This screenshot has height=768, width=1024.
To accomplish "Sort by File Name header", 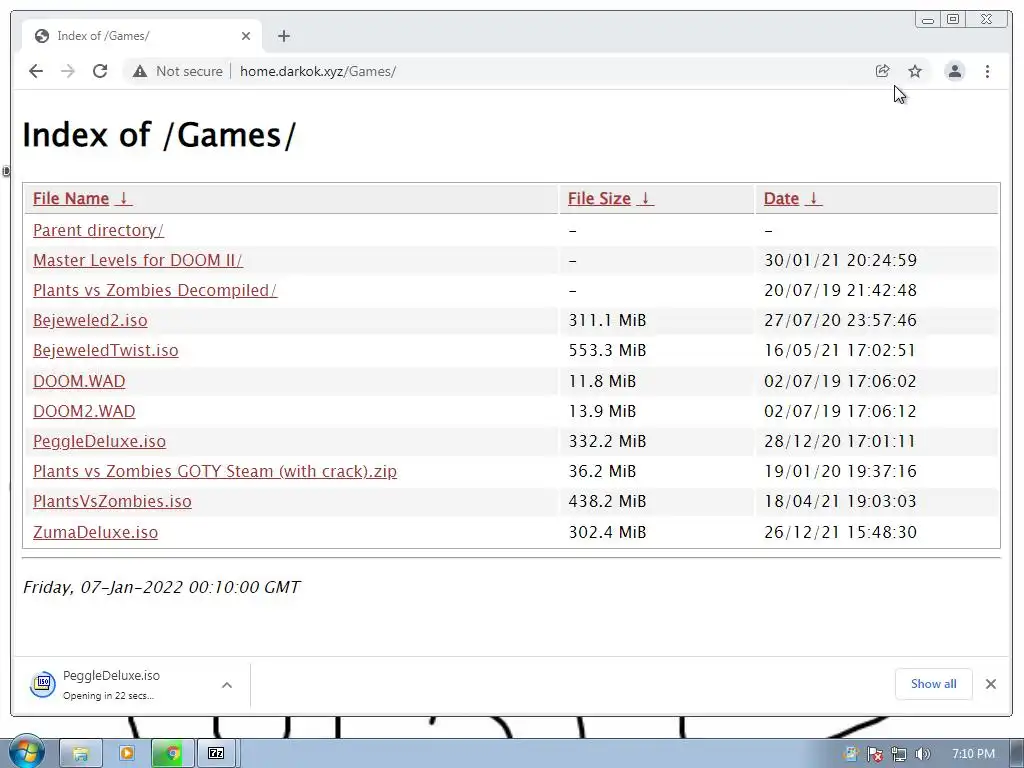I will 71,199.
